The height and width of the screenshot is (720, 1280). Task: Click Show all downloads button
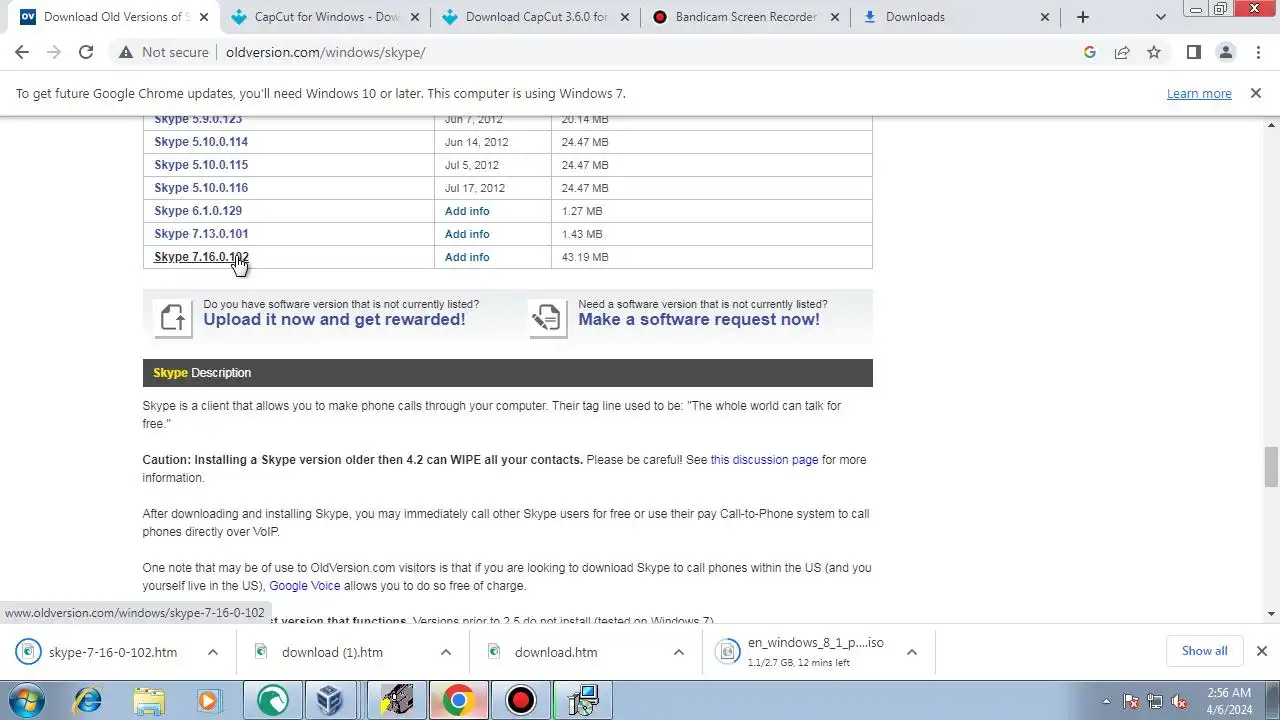[1204, 651]
